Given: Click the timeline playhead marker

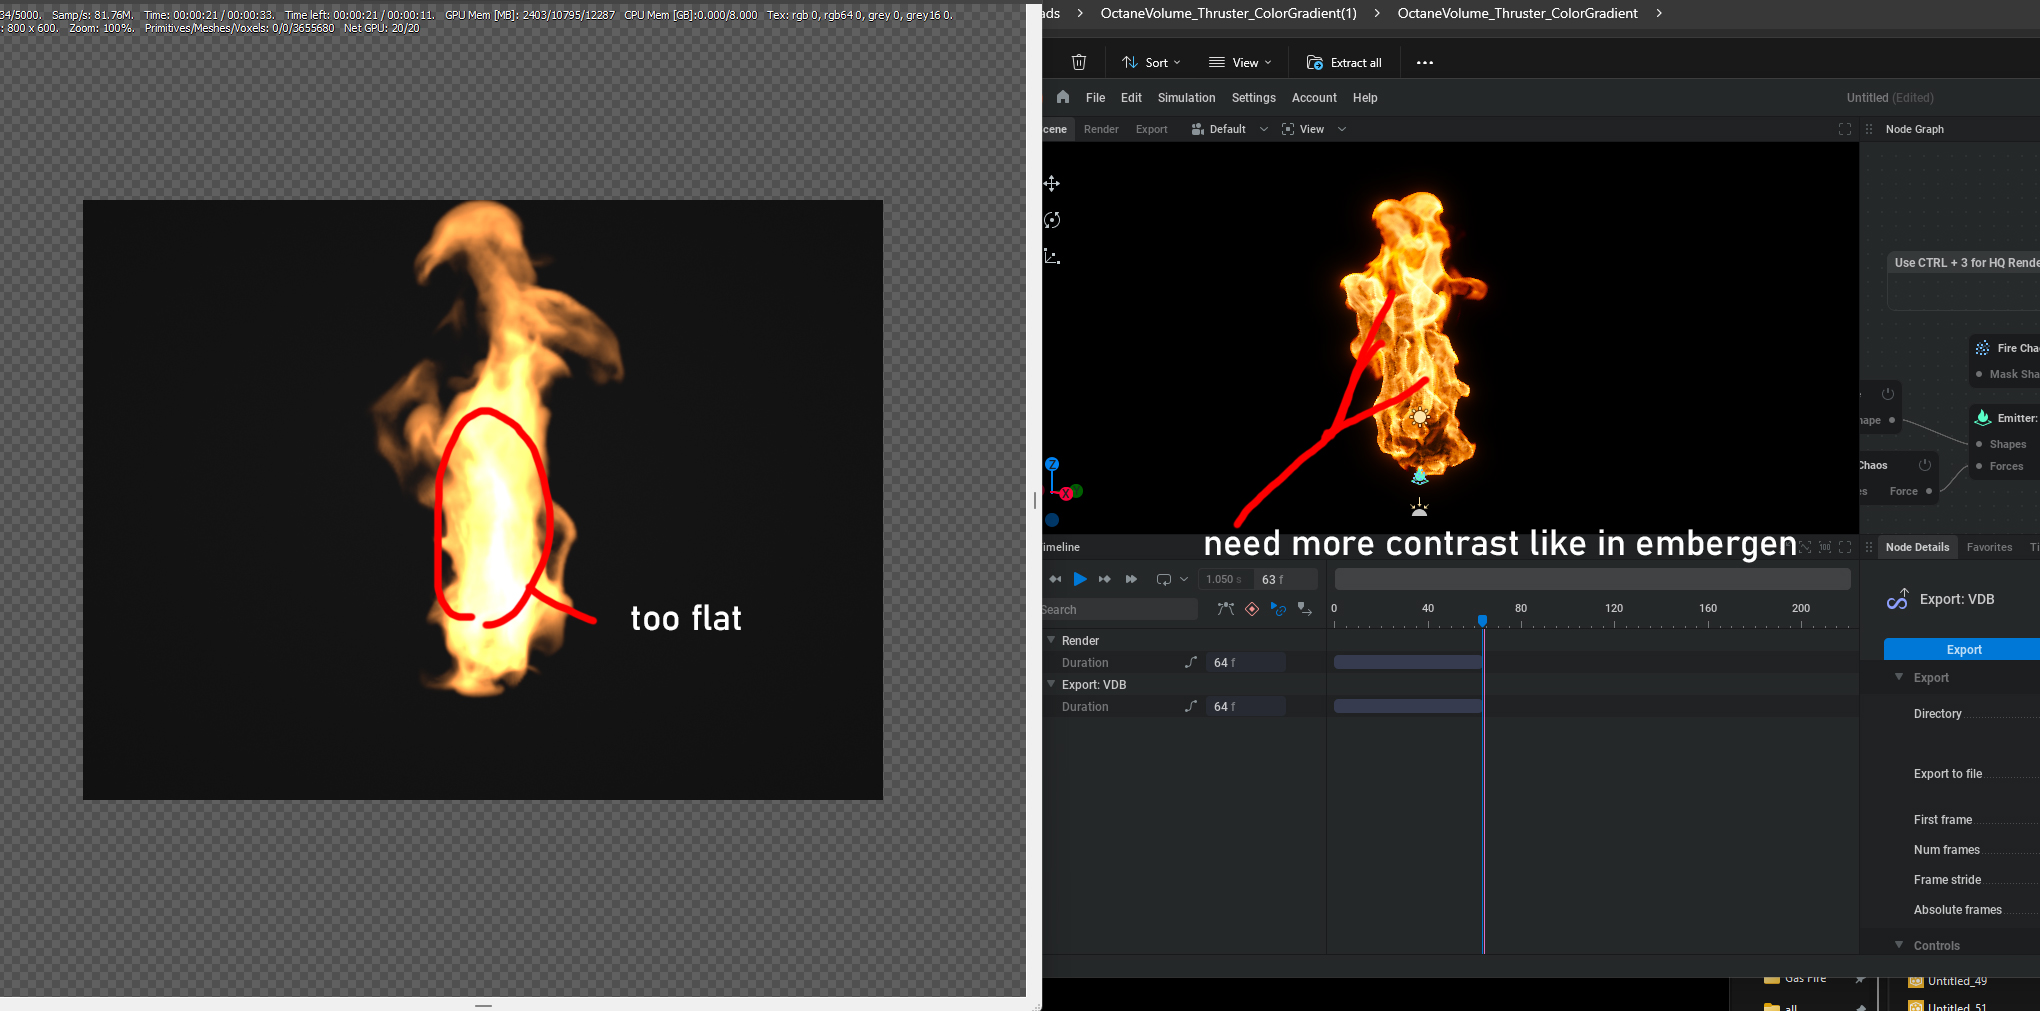Looking at the screenshot, I should 1482,620.
